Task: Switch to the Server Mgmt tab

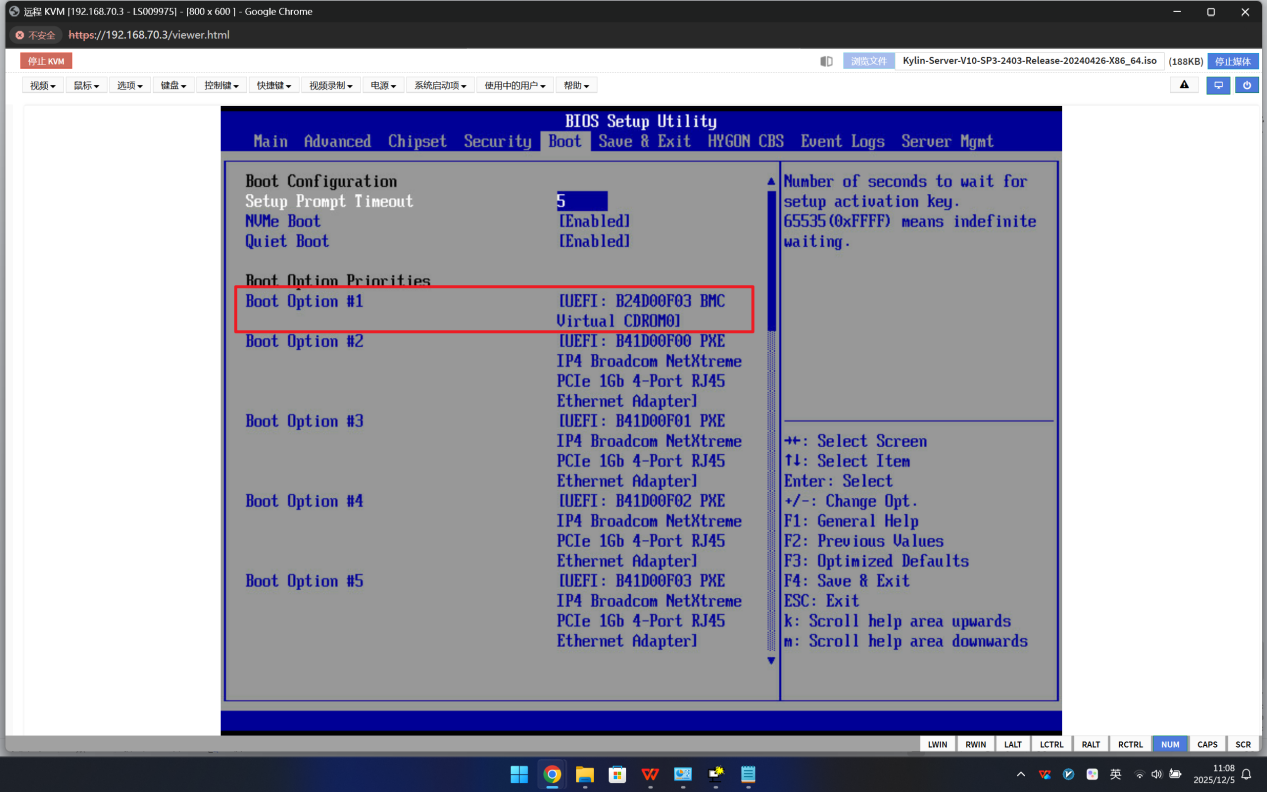Action: (x=947, y=141)
